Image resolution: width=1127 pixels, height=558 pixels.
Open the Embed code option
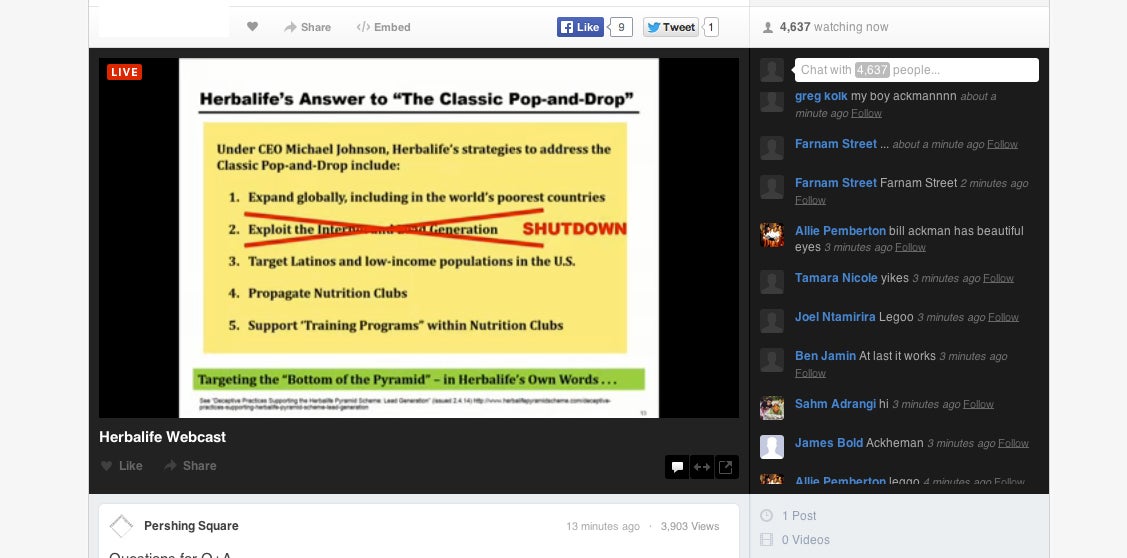coord(384,27)
